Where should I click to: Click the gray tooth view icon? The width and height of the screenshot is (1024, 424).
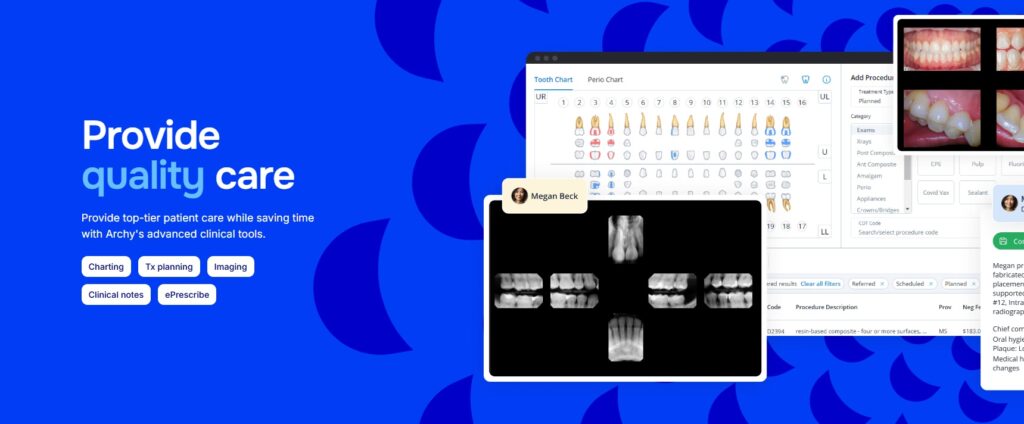[x=784, y=80]
